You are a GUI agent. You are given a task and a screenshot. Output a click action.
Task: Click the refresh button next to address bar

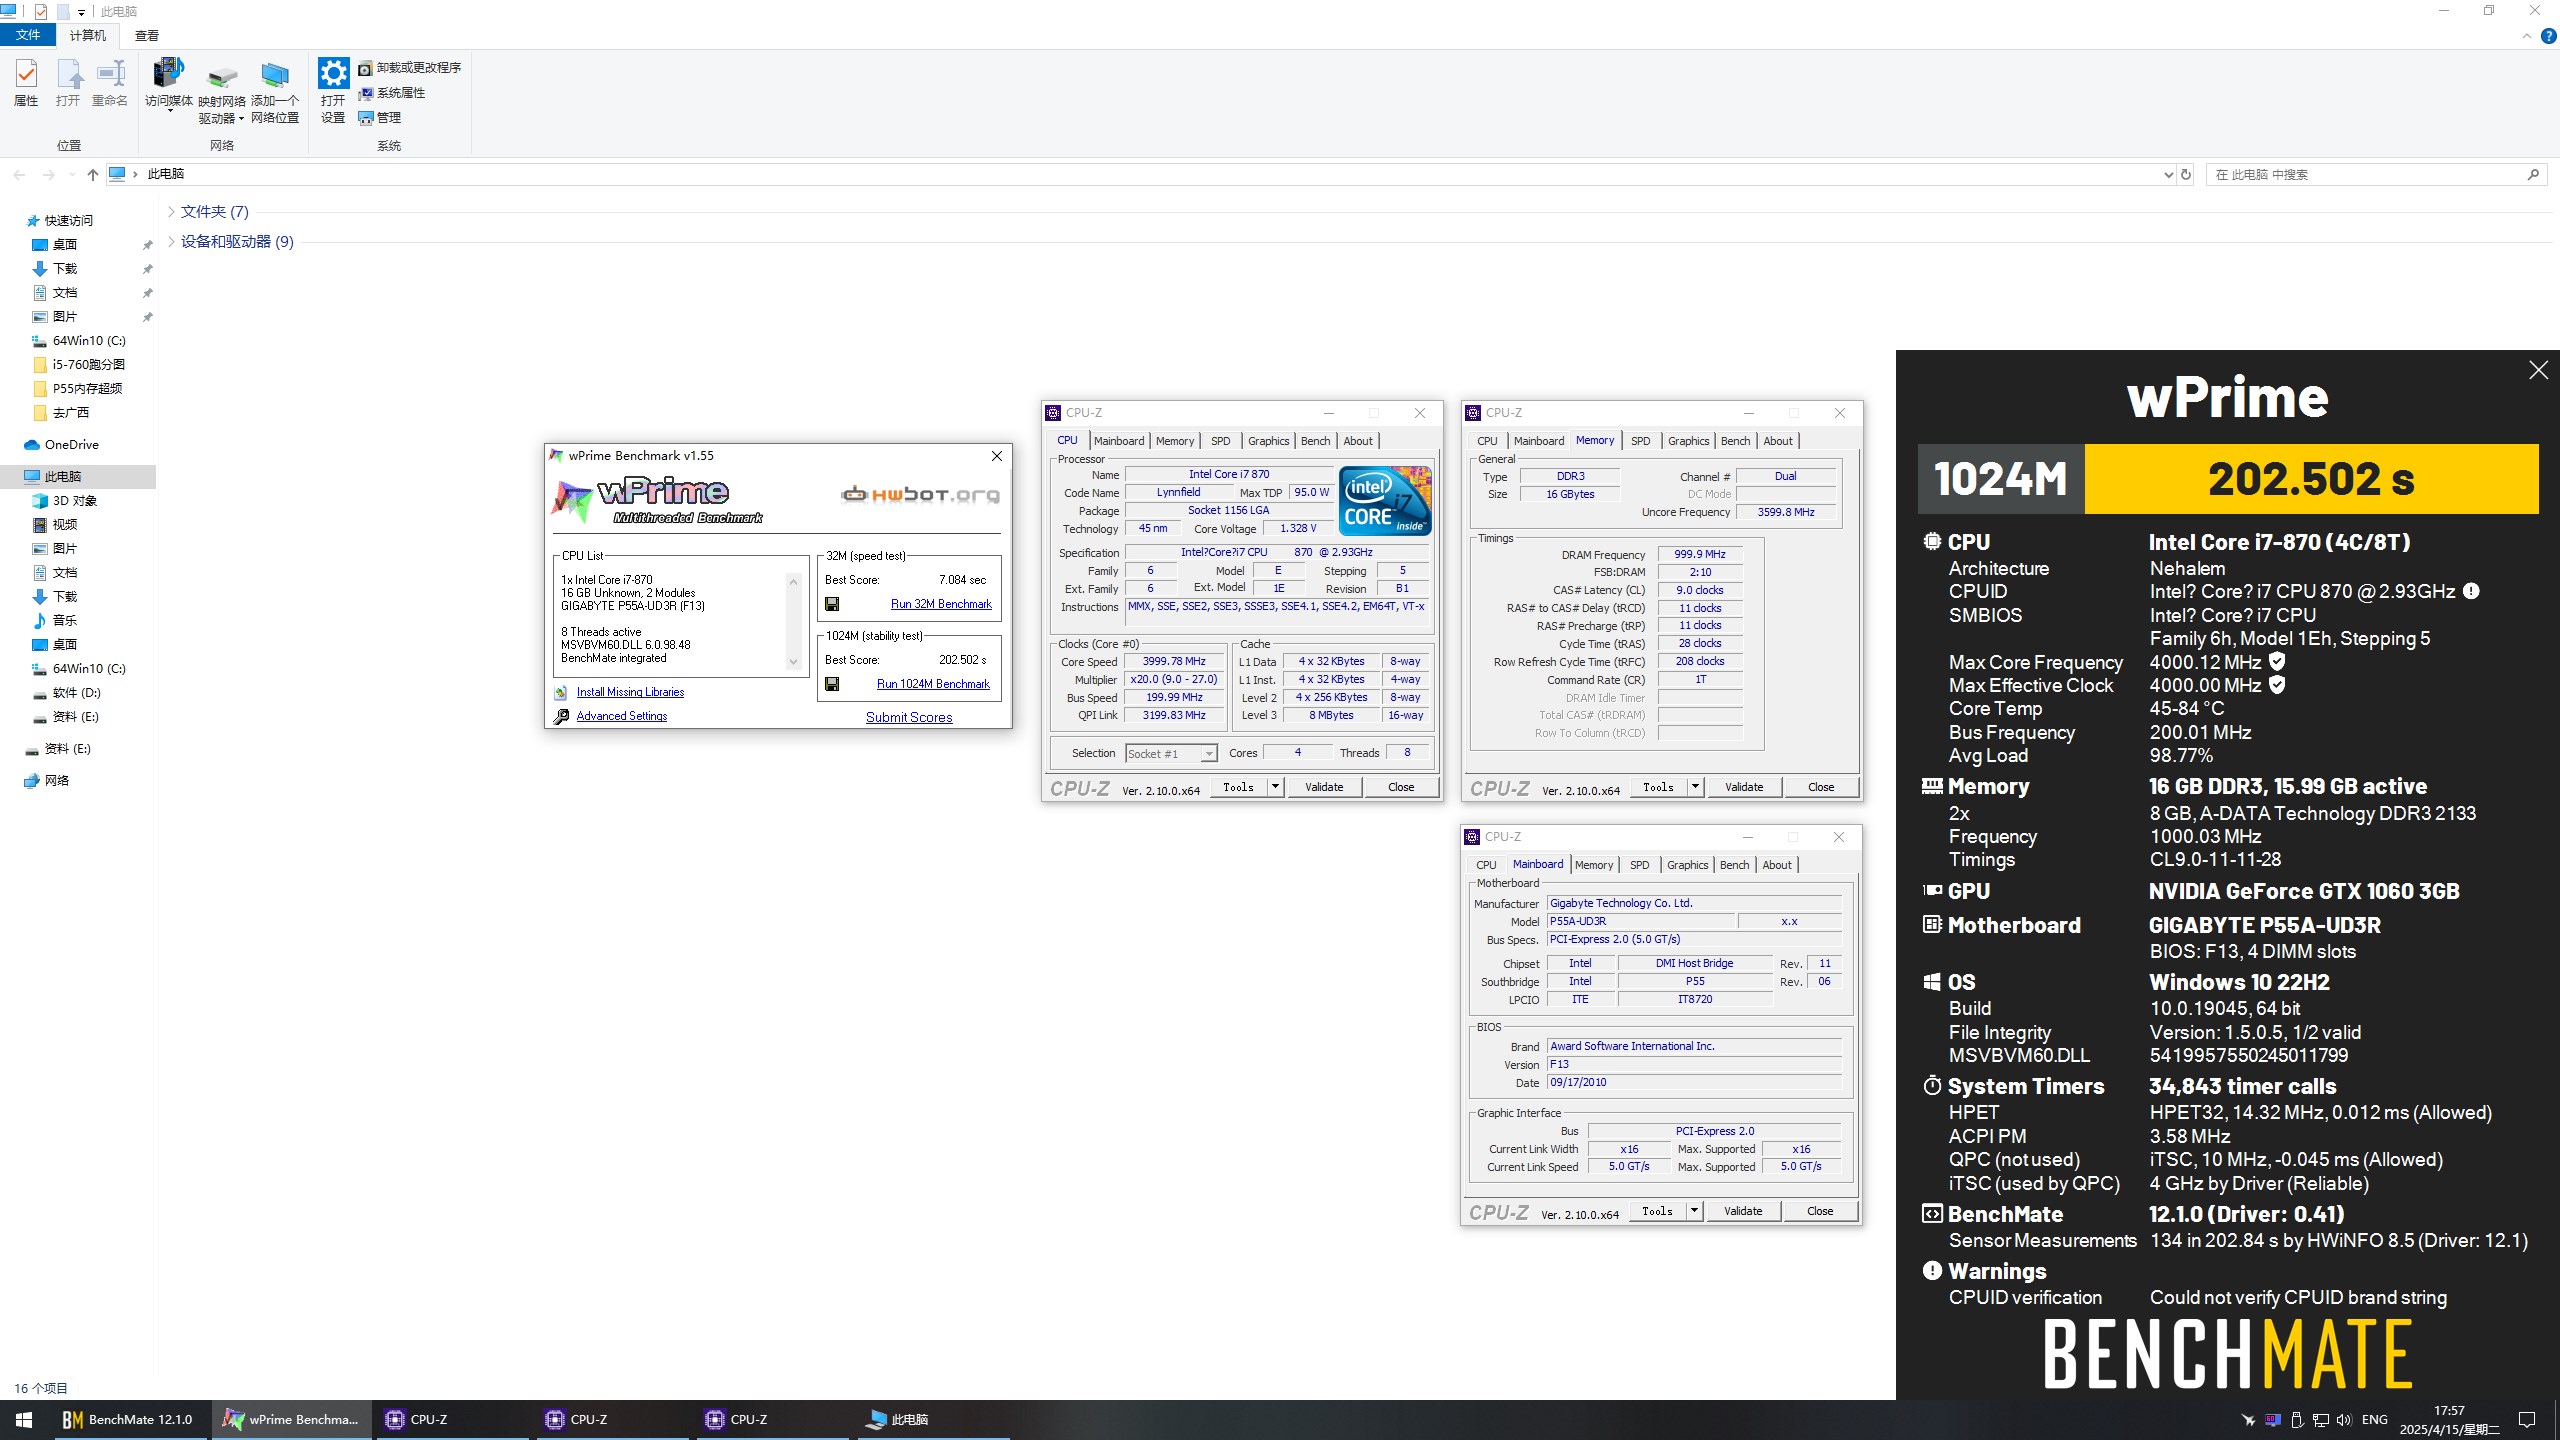click(2186, 174)
